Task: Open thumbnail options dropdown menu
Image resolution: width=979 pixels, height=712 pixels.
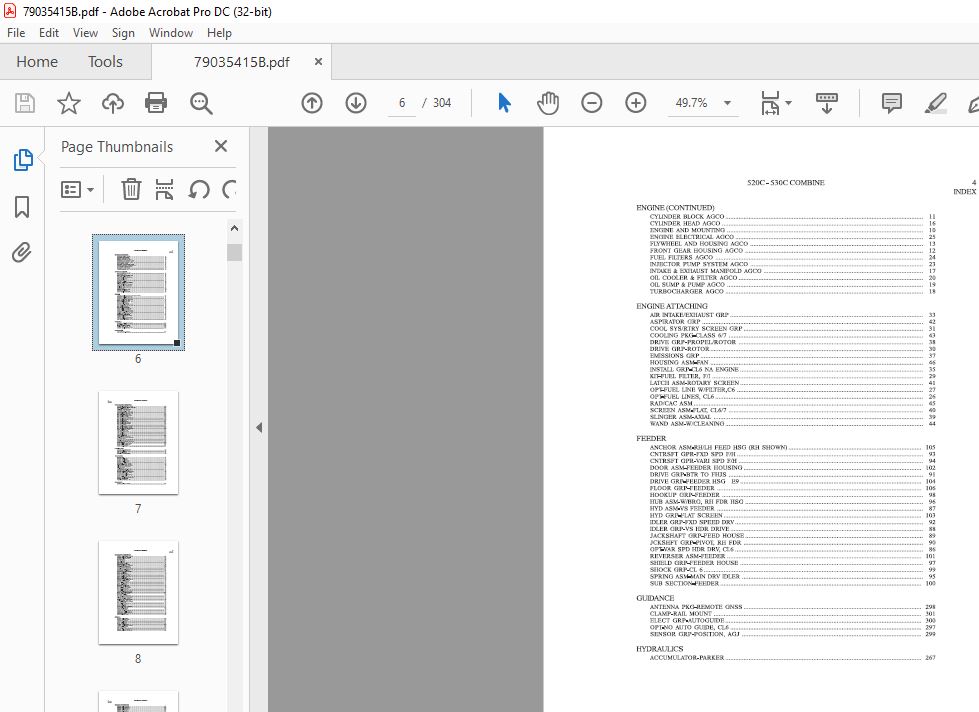Action: (77, 189)
